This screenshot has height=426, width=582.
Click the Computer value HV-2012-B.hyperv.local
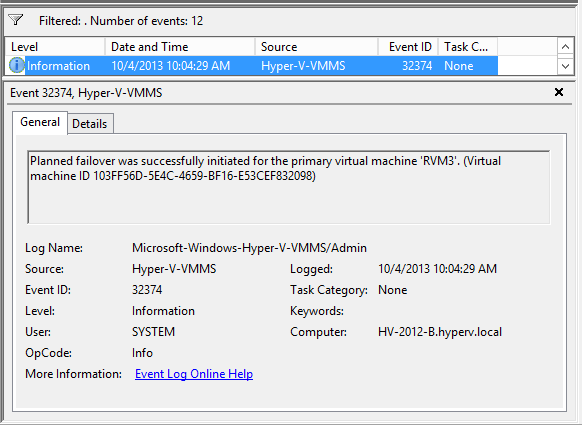pos(440,332)
